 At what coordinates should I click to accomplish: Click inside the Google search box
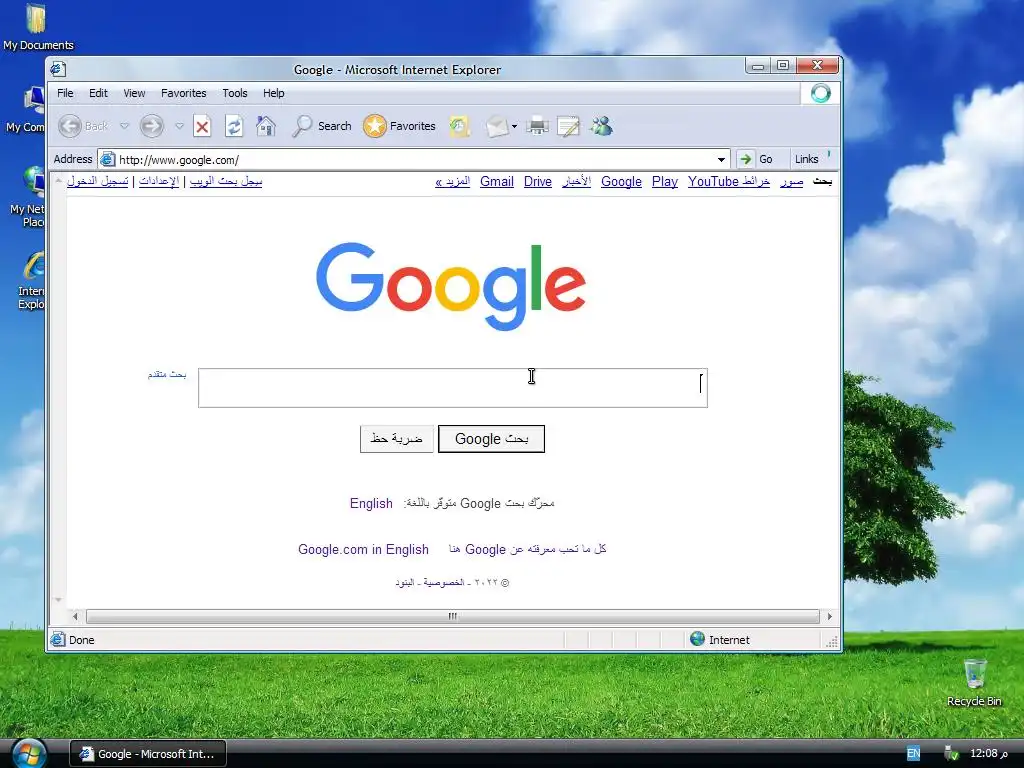(x=453, y=388)
